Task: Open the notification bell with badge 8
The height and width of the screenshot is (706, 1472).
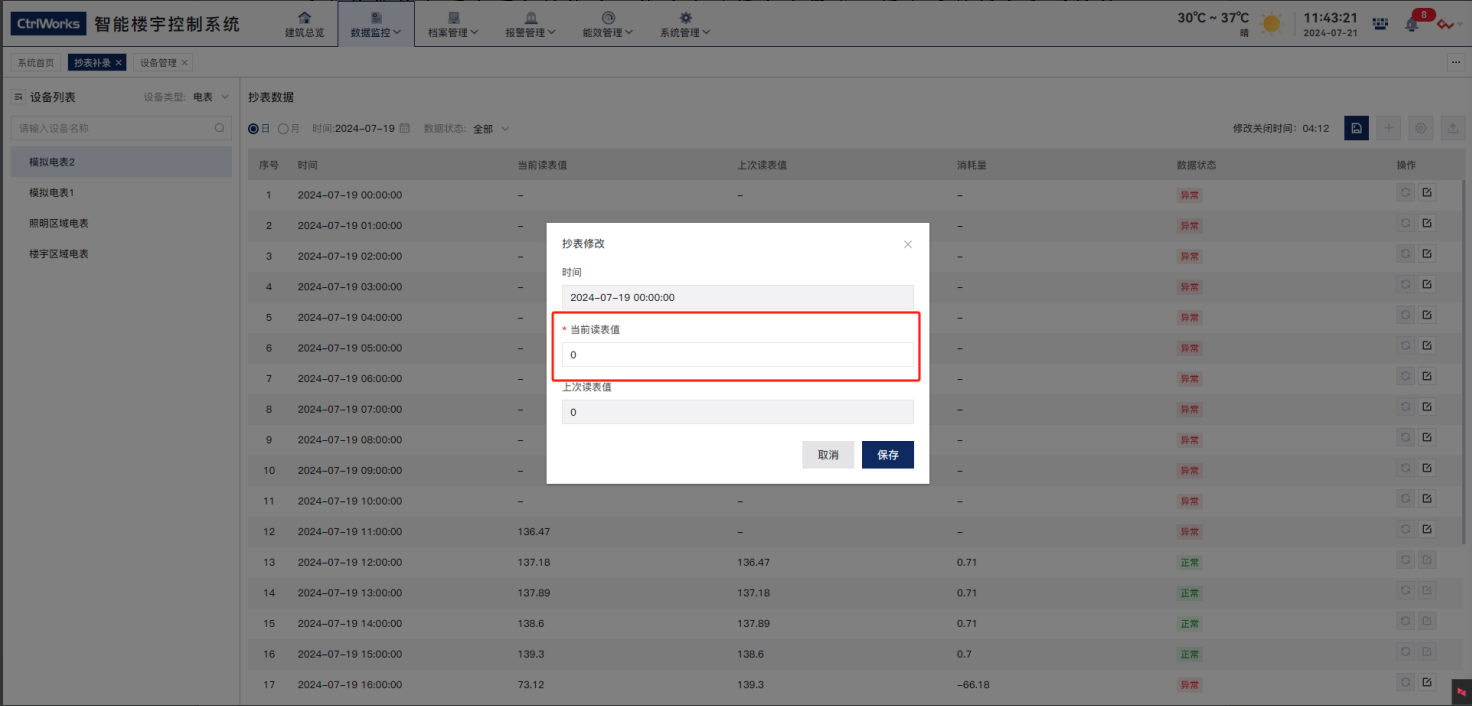Action: point(1412,24)
